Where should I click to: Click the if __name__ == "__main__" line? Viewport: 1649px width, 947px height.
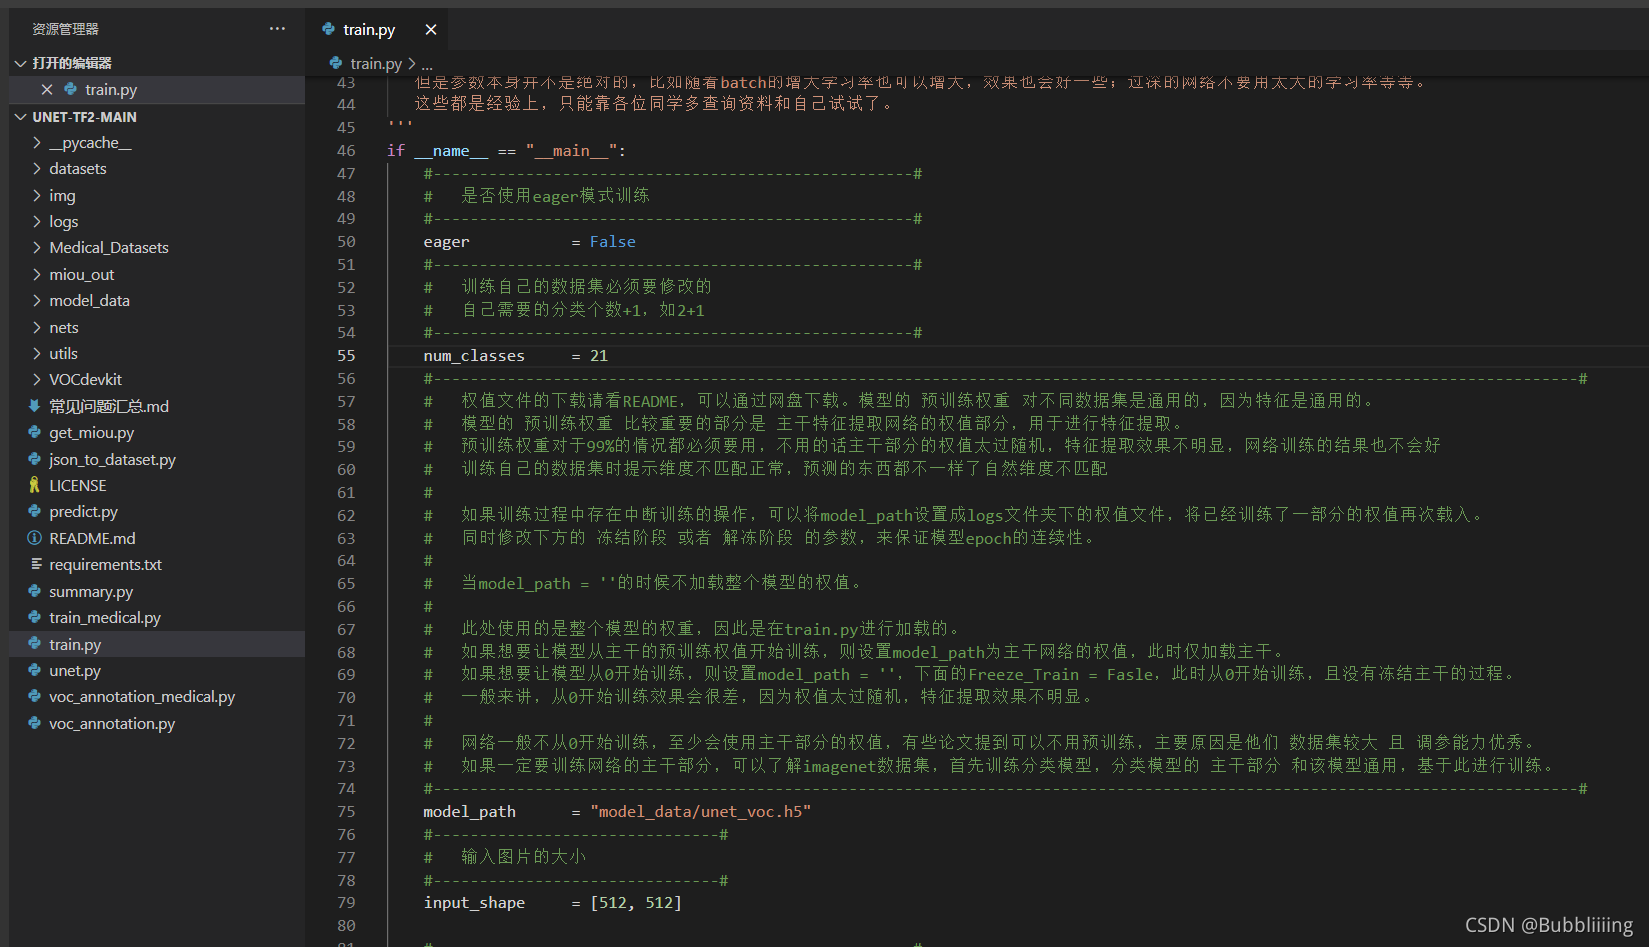coord(507,150)
